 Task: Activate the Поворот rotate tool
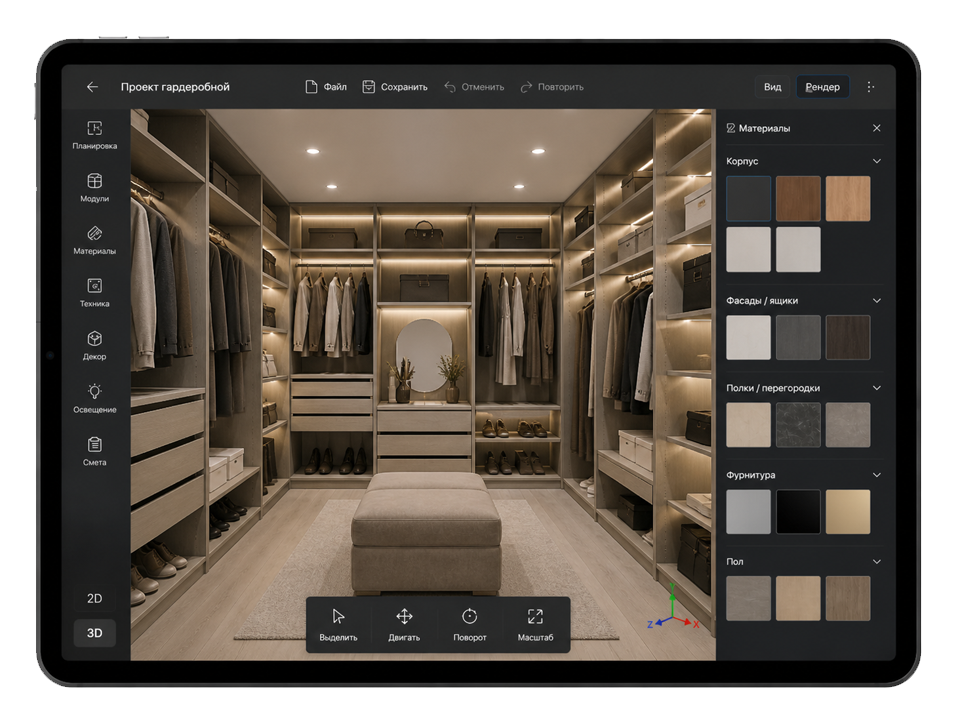click(x=470, y=625)
